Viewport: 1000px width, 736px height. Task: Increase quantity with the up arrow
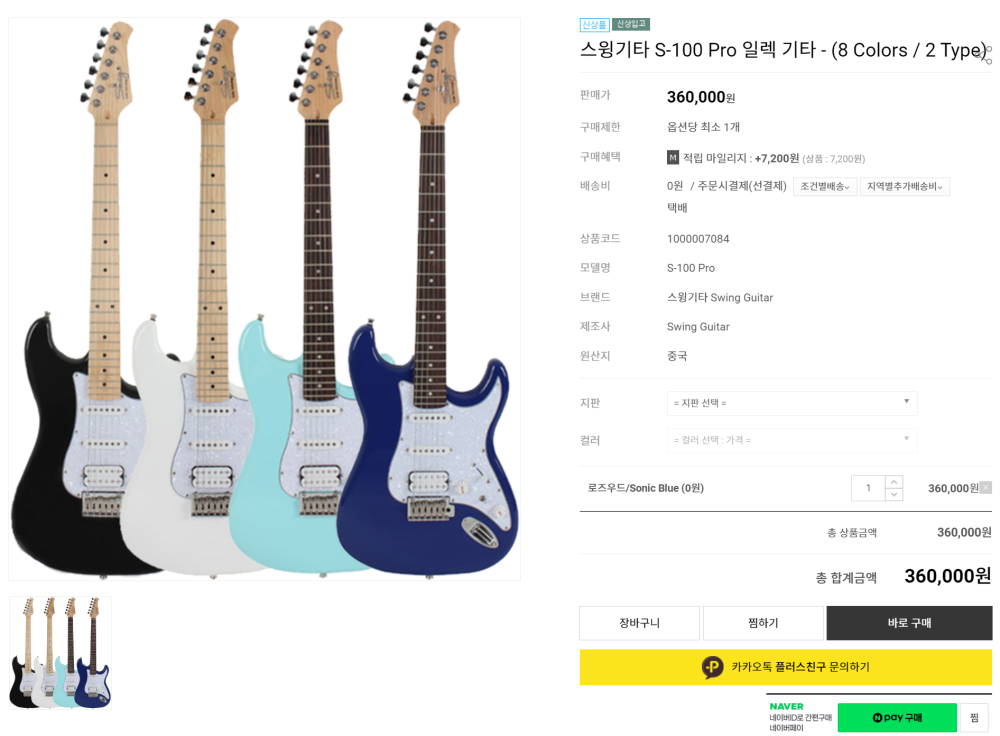pos(894,482)
